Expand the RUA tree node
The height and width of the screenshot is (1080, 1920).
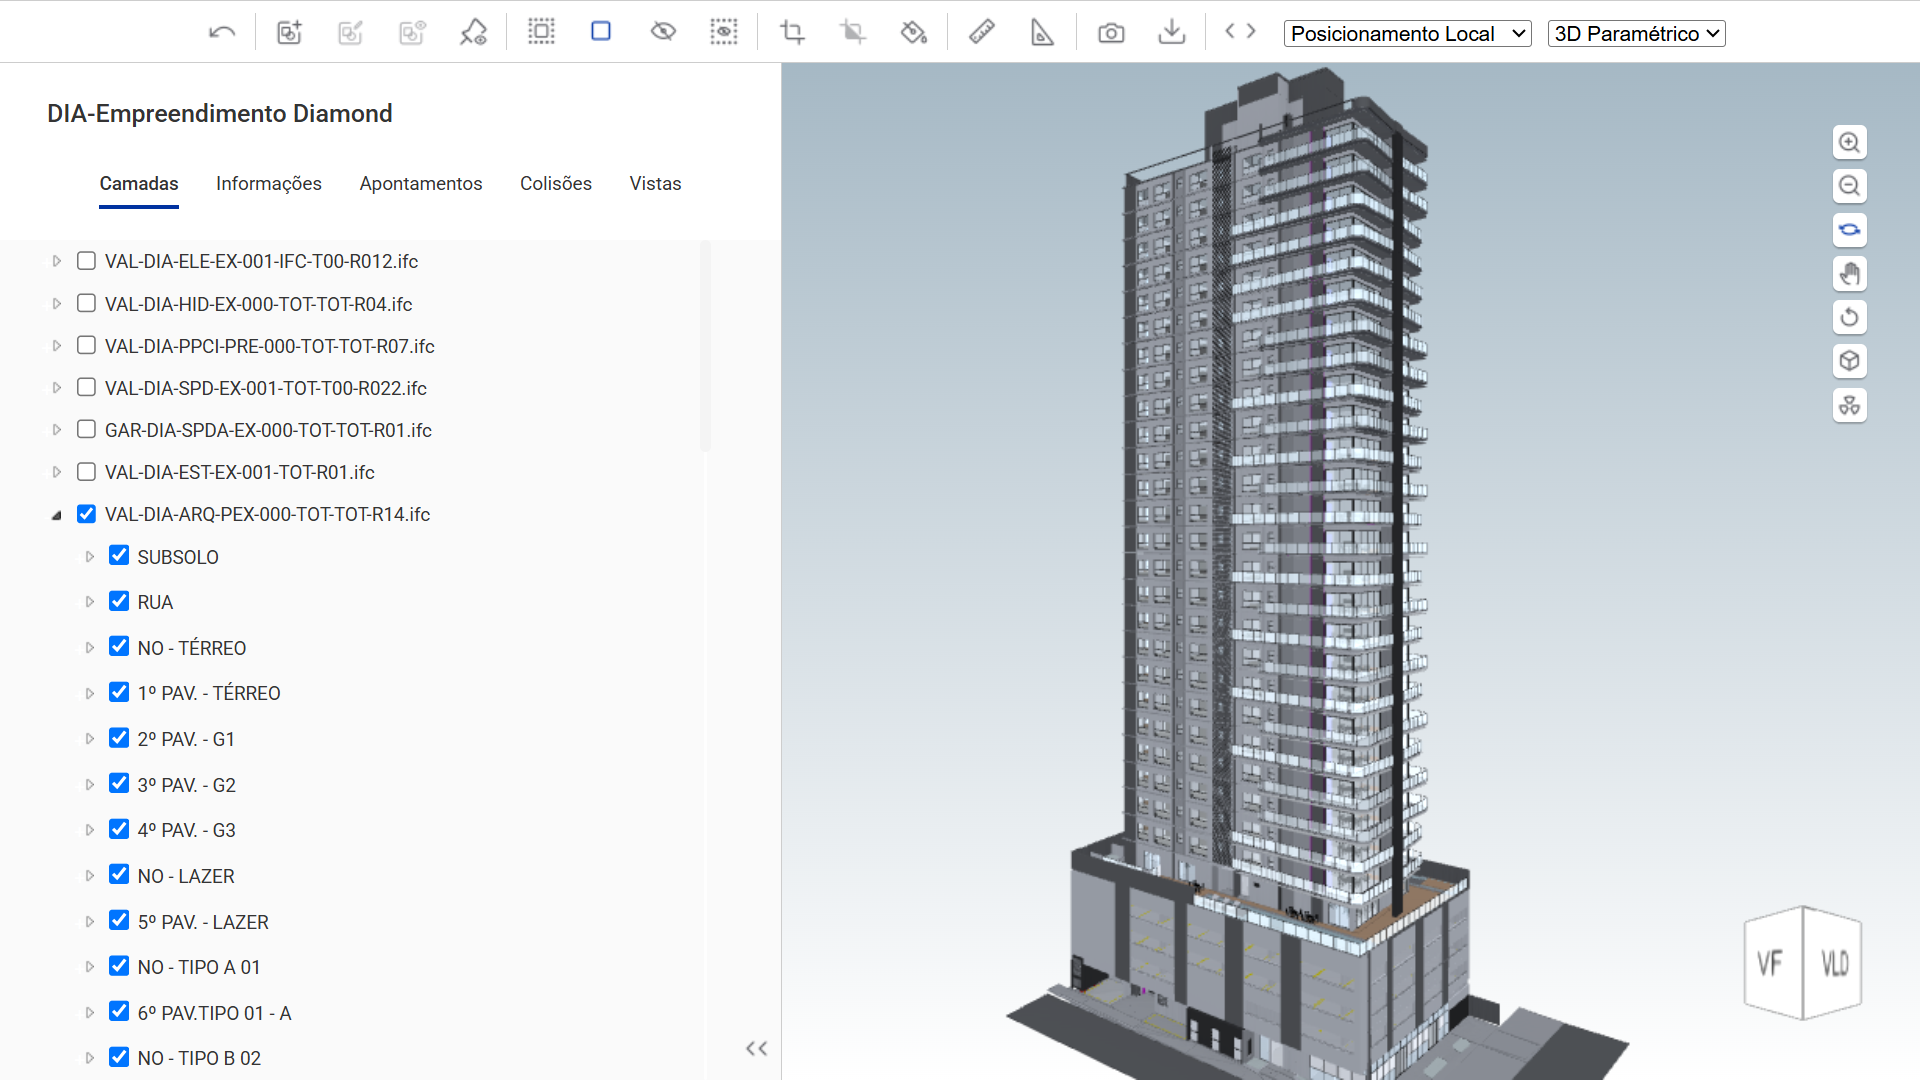pyautogui.click(x=90, y=602)
